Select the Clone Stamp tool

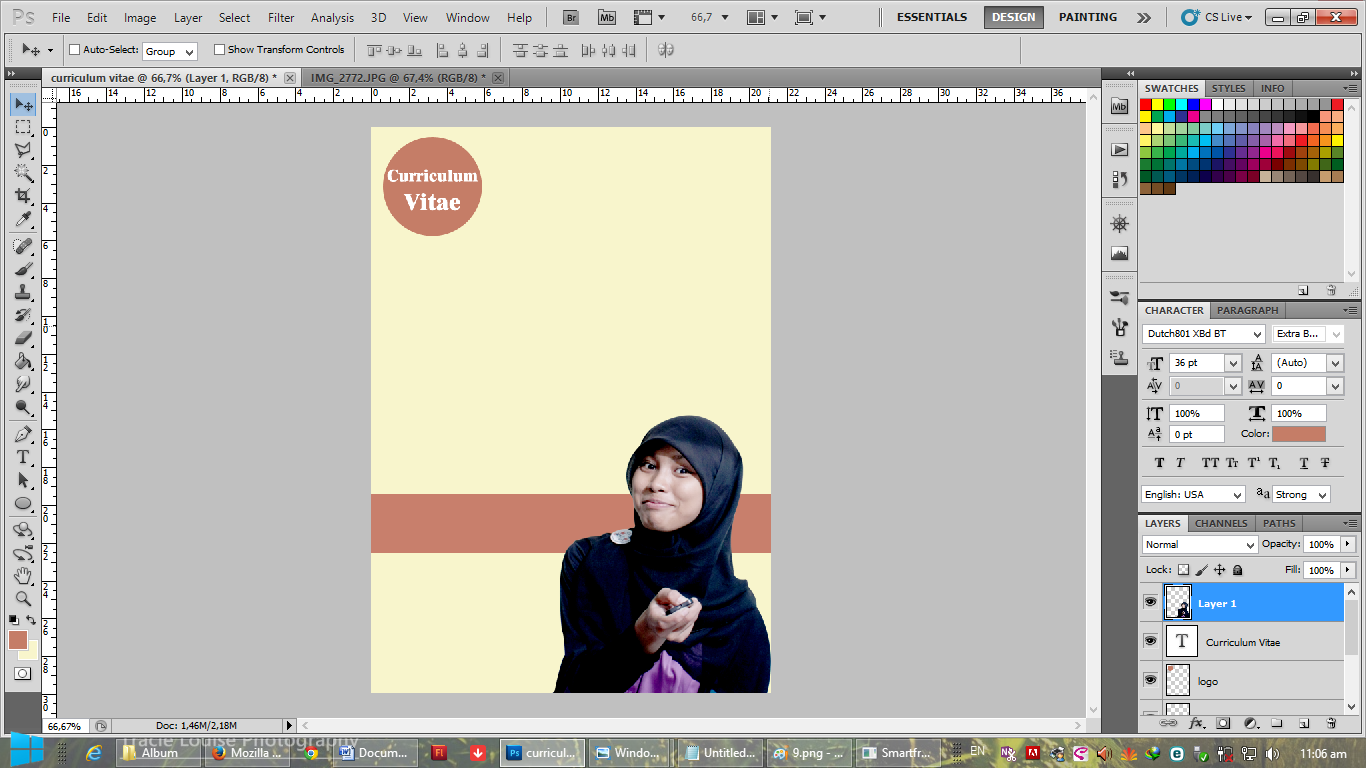[x=23, y=292]
